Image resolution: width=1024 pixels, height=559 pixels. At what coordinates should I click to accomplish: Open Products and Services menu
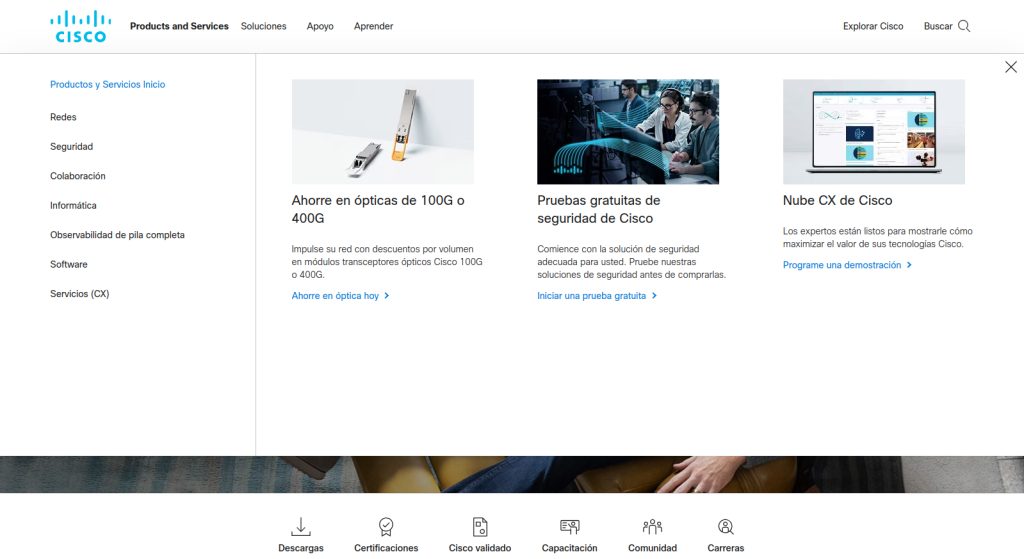[x=179, y=26]
